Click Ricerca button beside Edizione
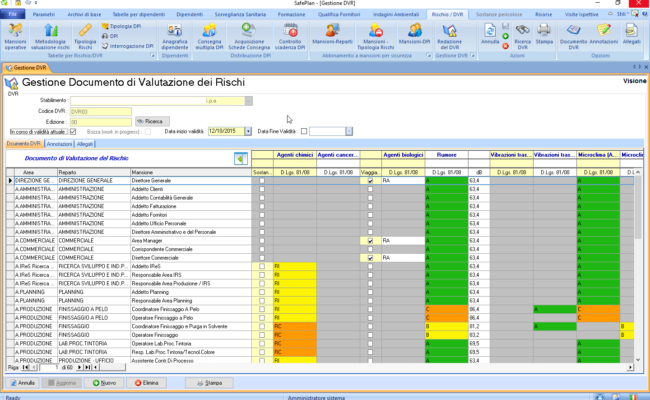This screenshot has height=400, width=650. click(x=152, y=121)
